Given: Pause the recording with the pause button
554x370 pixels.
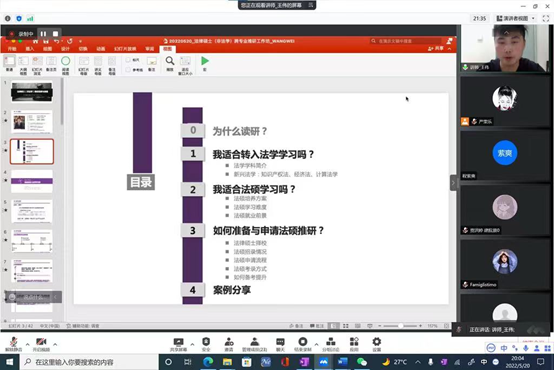Looking at the screenshot, I should (x=43, y=34).
